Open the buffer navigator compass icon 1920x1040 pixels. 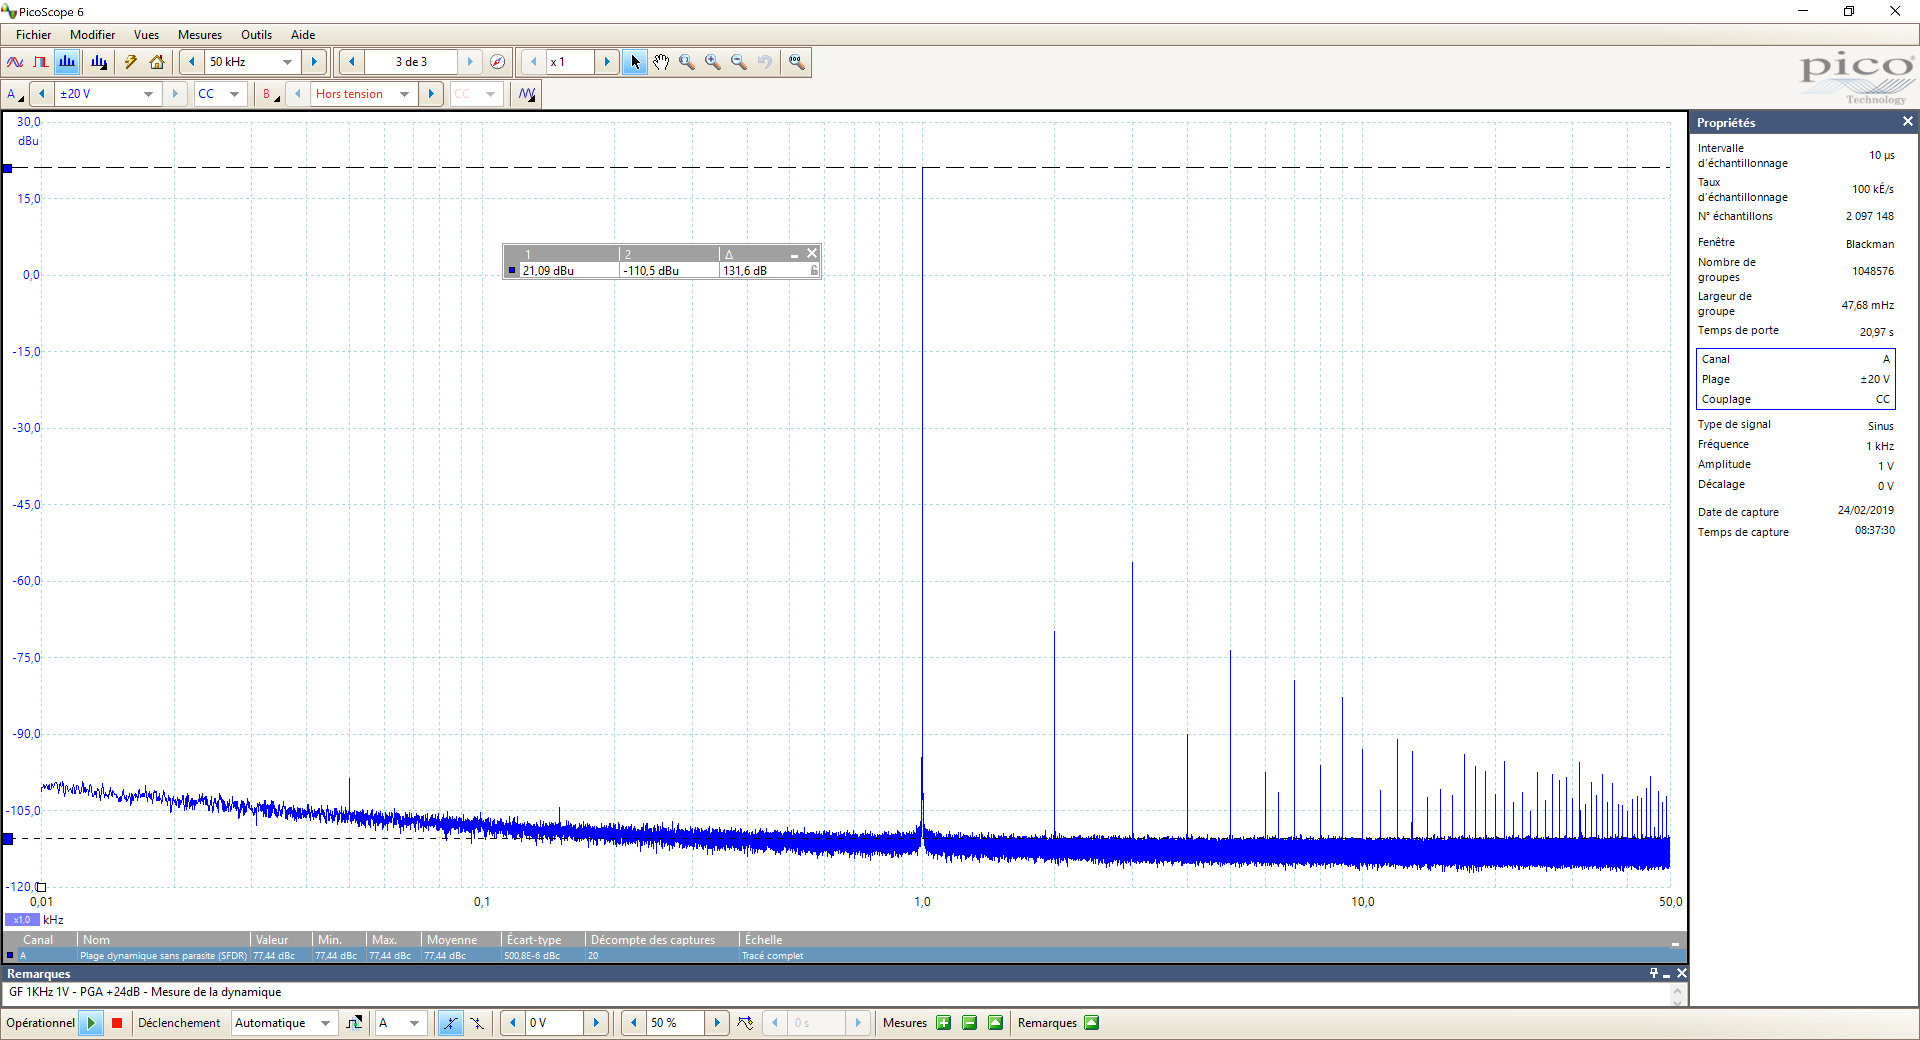pos(498,62)
